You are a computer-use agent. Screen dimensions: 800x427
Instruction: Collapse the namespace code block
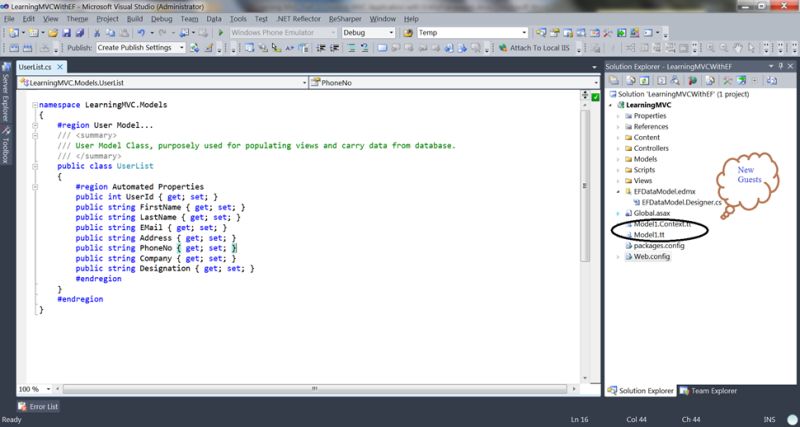click(35, 105)
